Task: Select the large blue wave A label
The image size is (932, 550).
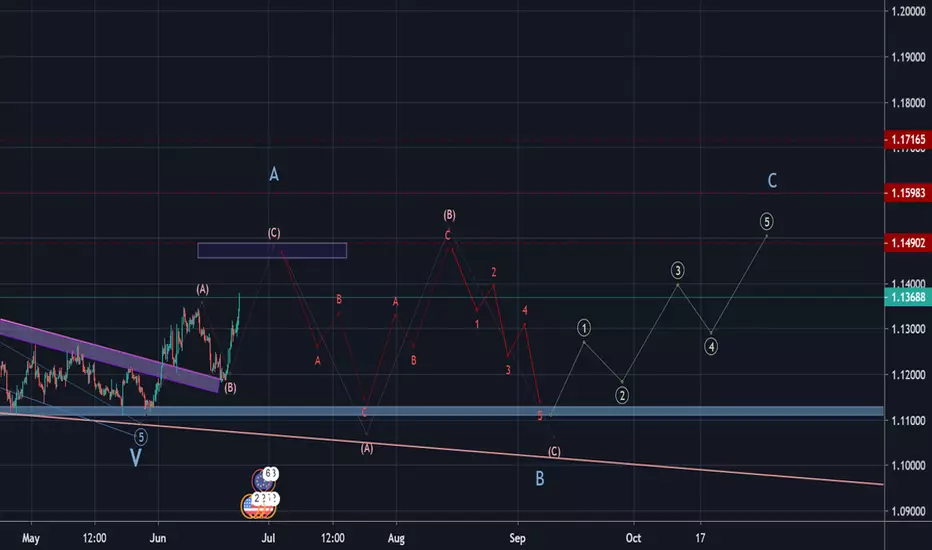Action: pos(273,174)
